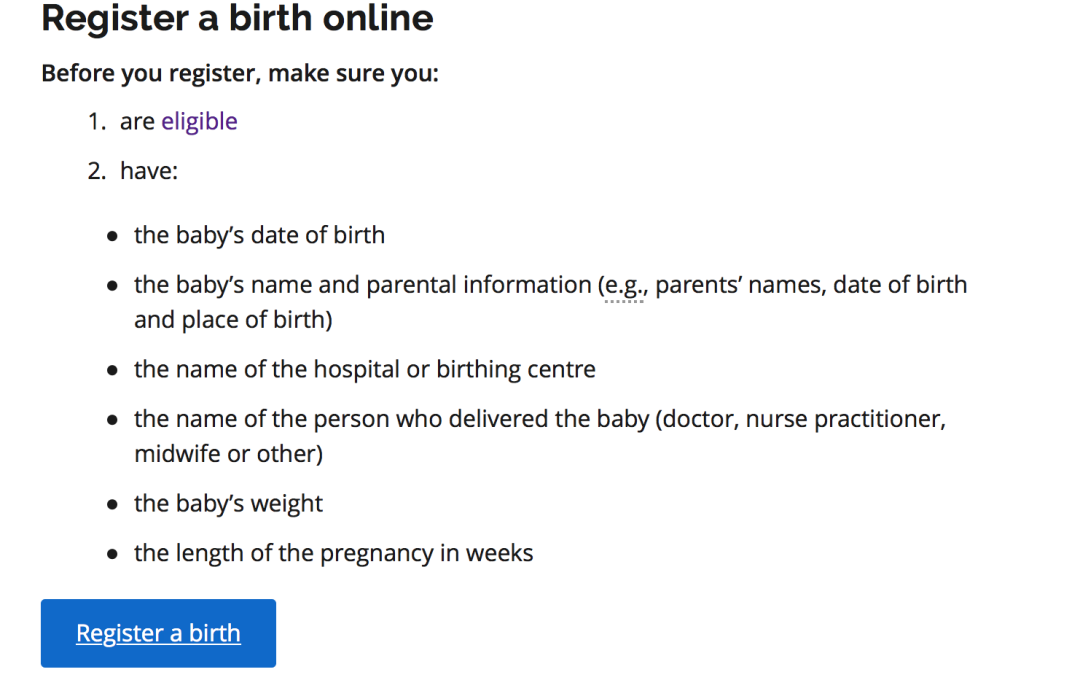Click the text 'and place of birth)'
Viewport: 1080px width, 699px height.
233,321
